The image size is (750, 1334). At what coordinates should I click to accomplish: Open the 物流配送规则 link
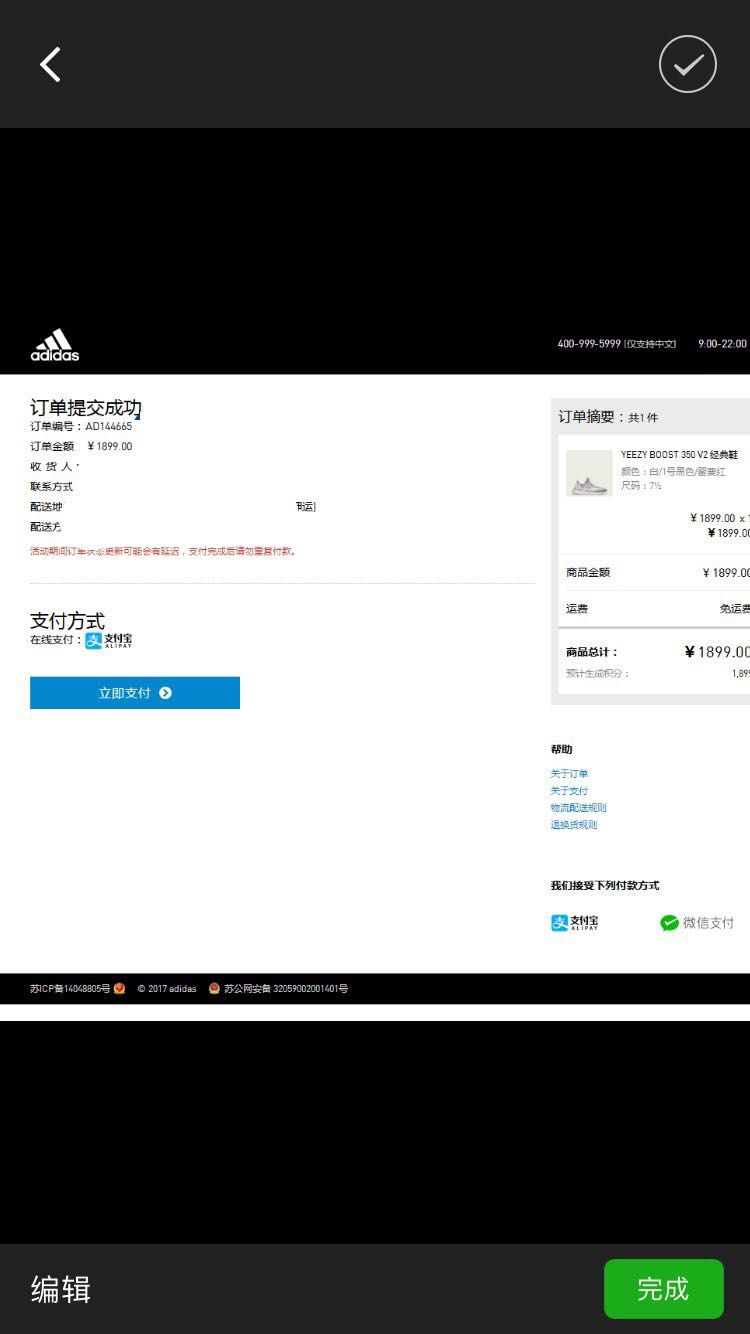578,808
